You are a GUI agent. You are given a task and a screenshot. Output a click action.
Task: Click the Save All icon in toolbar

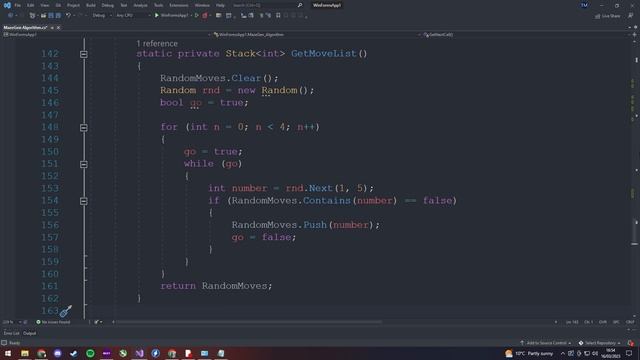click(x=58, y=16)
